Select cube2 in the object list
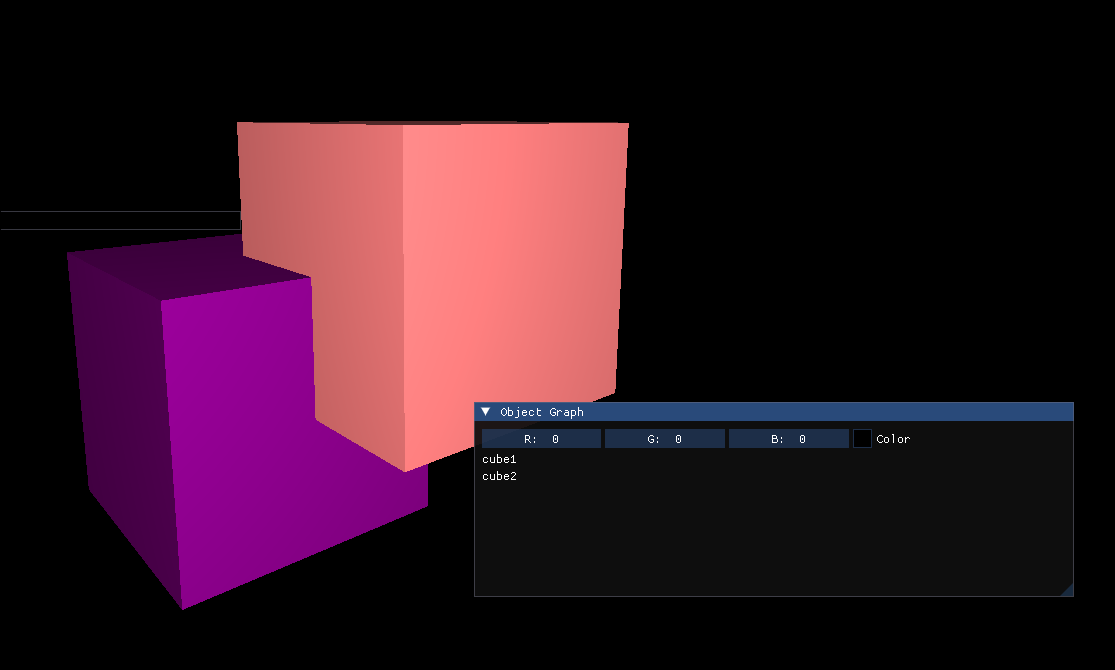 click(499, 476)
